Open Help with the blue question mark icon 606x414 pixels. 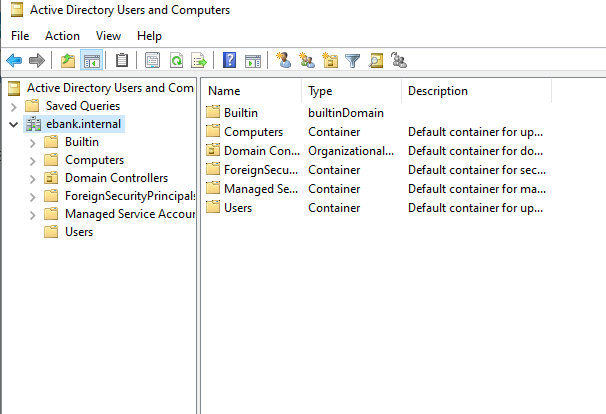pos(230,60)
